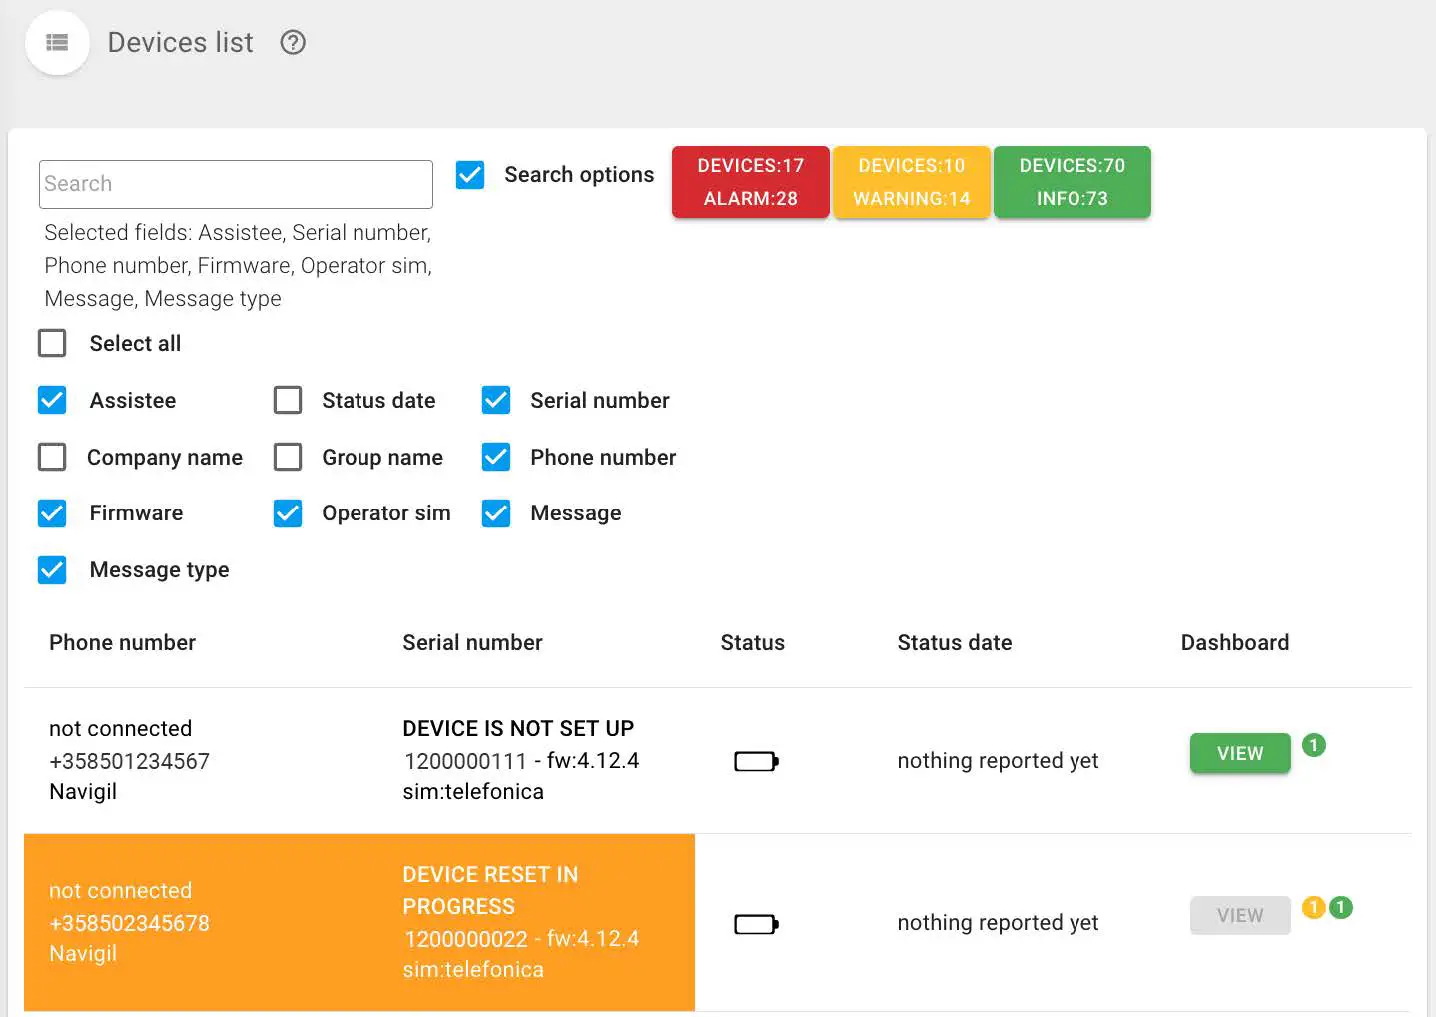Enable the Company name checkbox
The image size is (1436, 1017).
pos(52,458)
